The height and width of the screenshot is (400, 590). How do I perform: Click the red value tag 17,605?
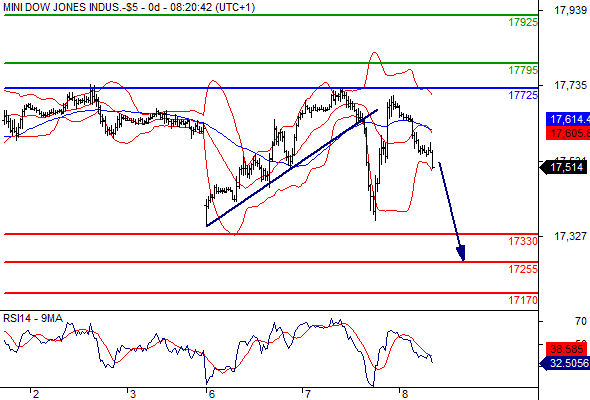click(568, 133)
